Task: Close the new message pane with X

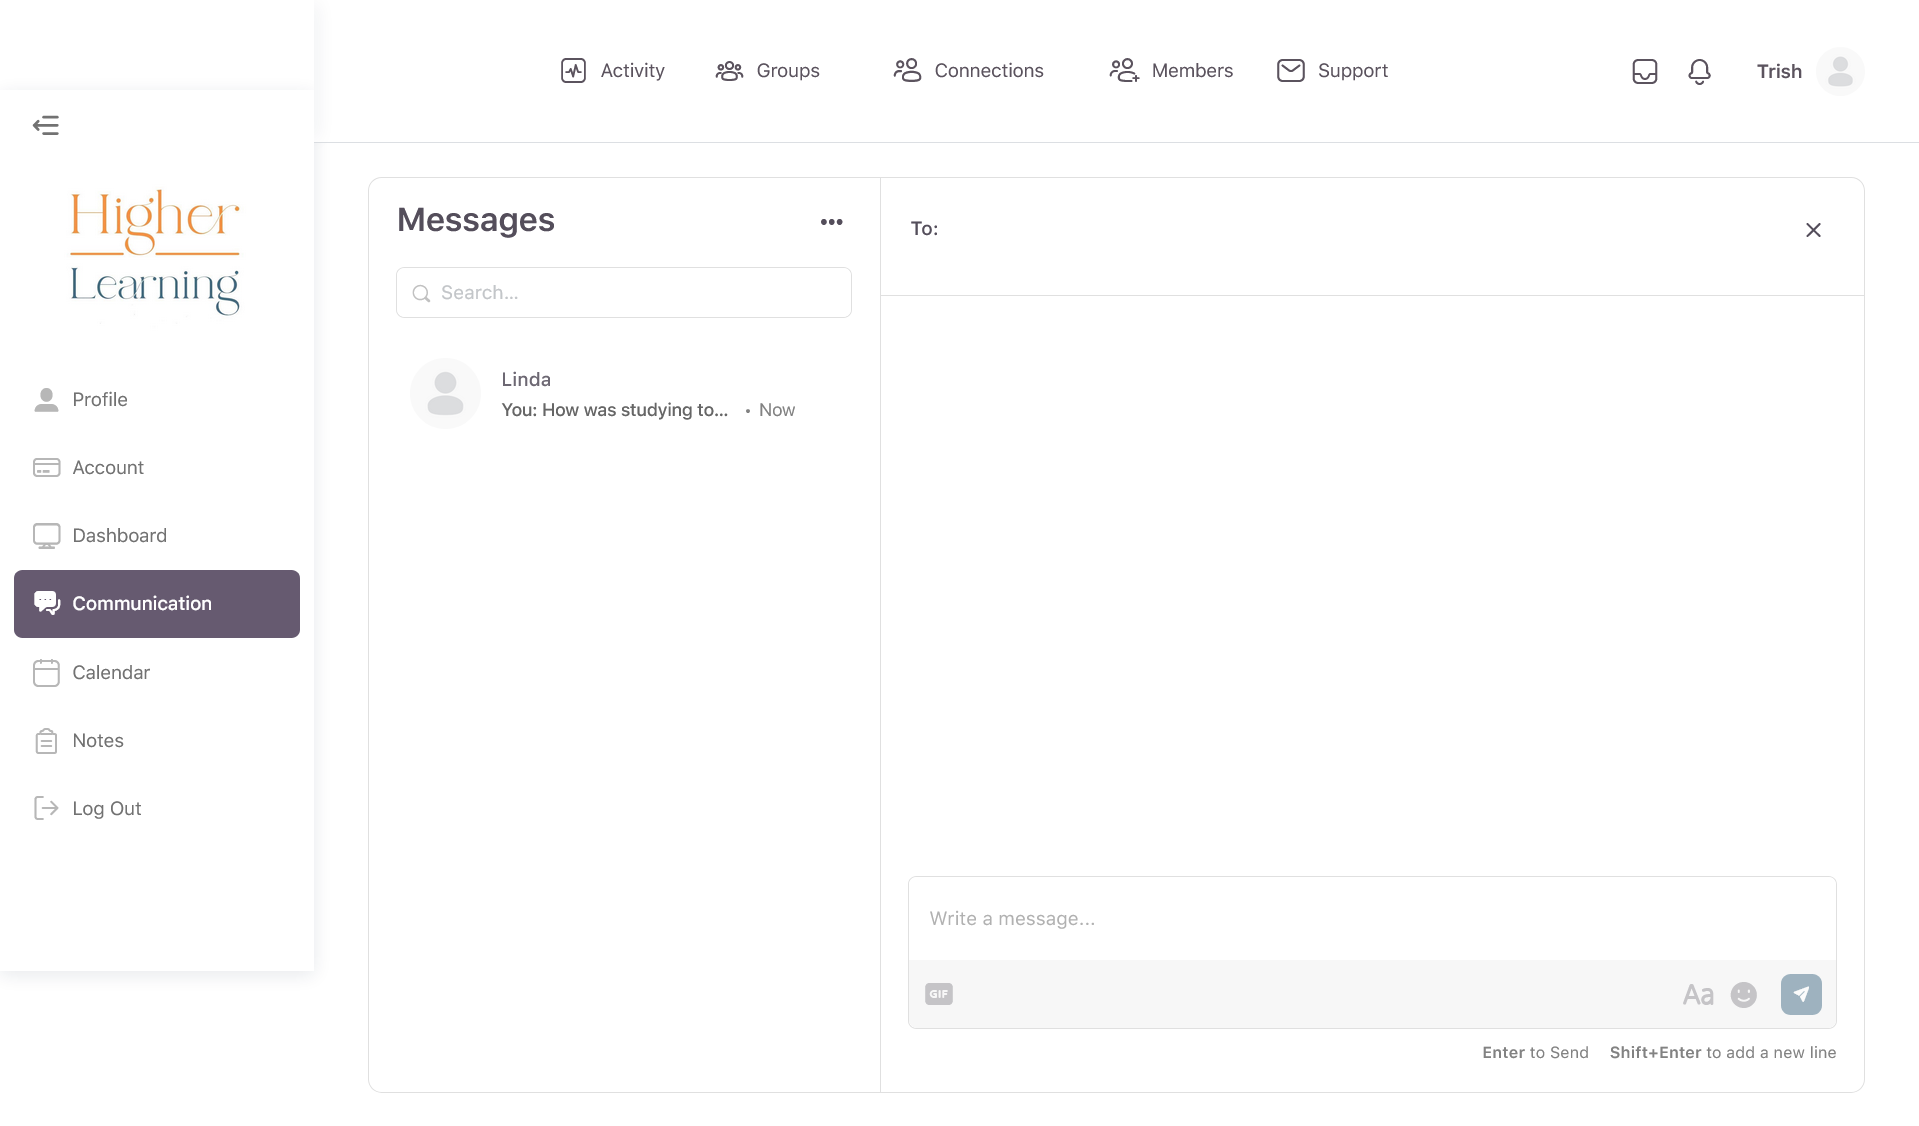Action: click(1812, 230)
